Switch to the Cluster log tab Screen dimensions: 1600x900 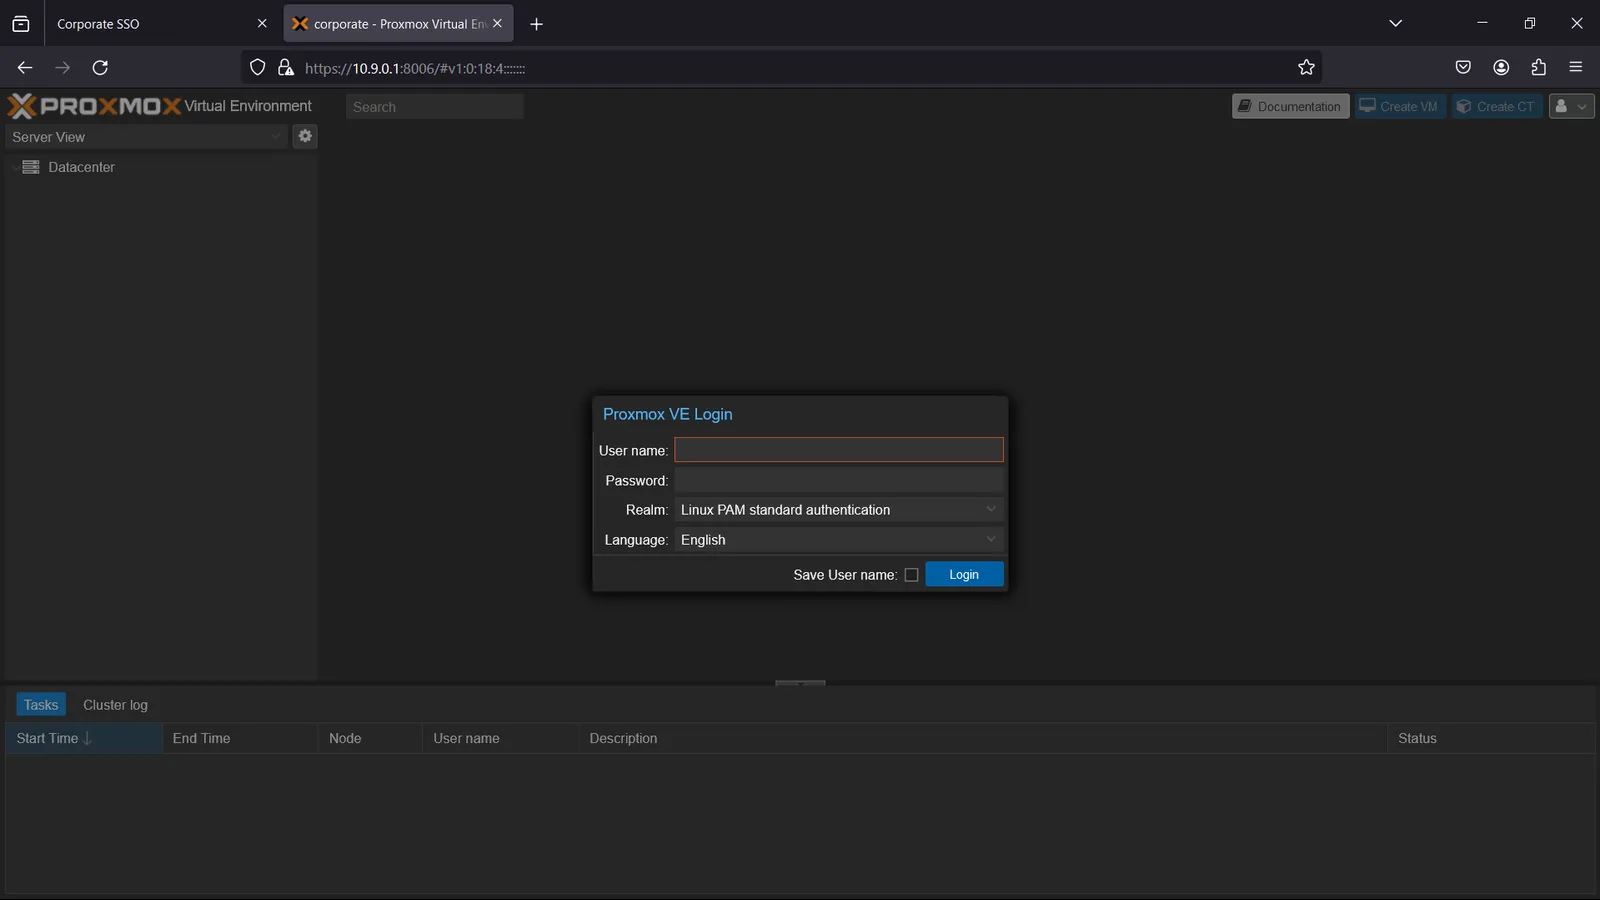[115, 705]
